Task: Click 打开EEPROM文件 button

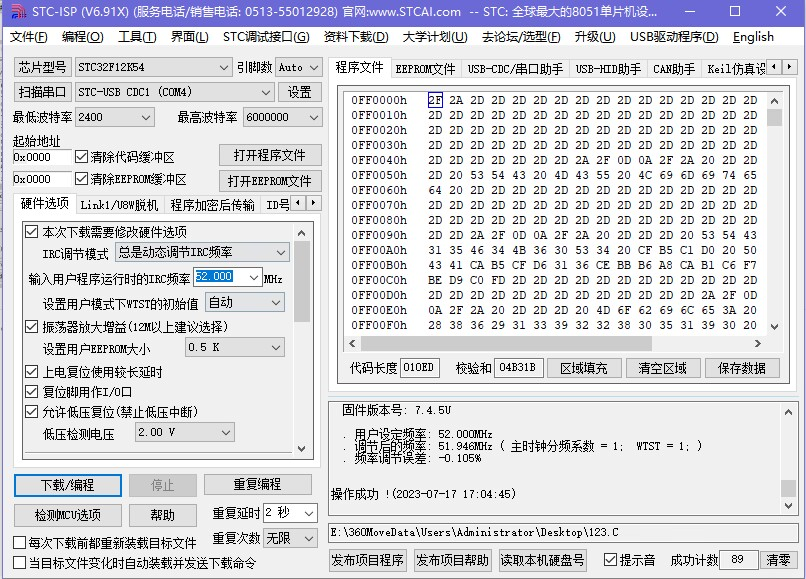Action: click(270, 181)
